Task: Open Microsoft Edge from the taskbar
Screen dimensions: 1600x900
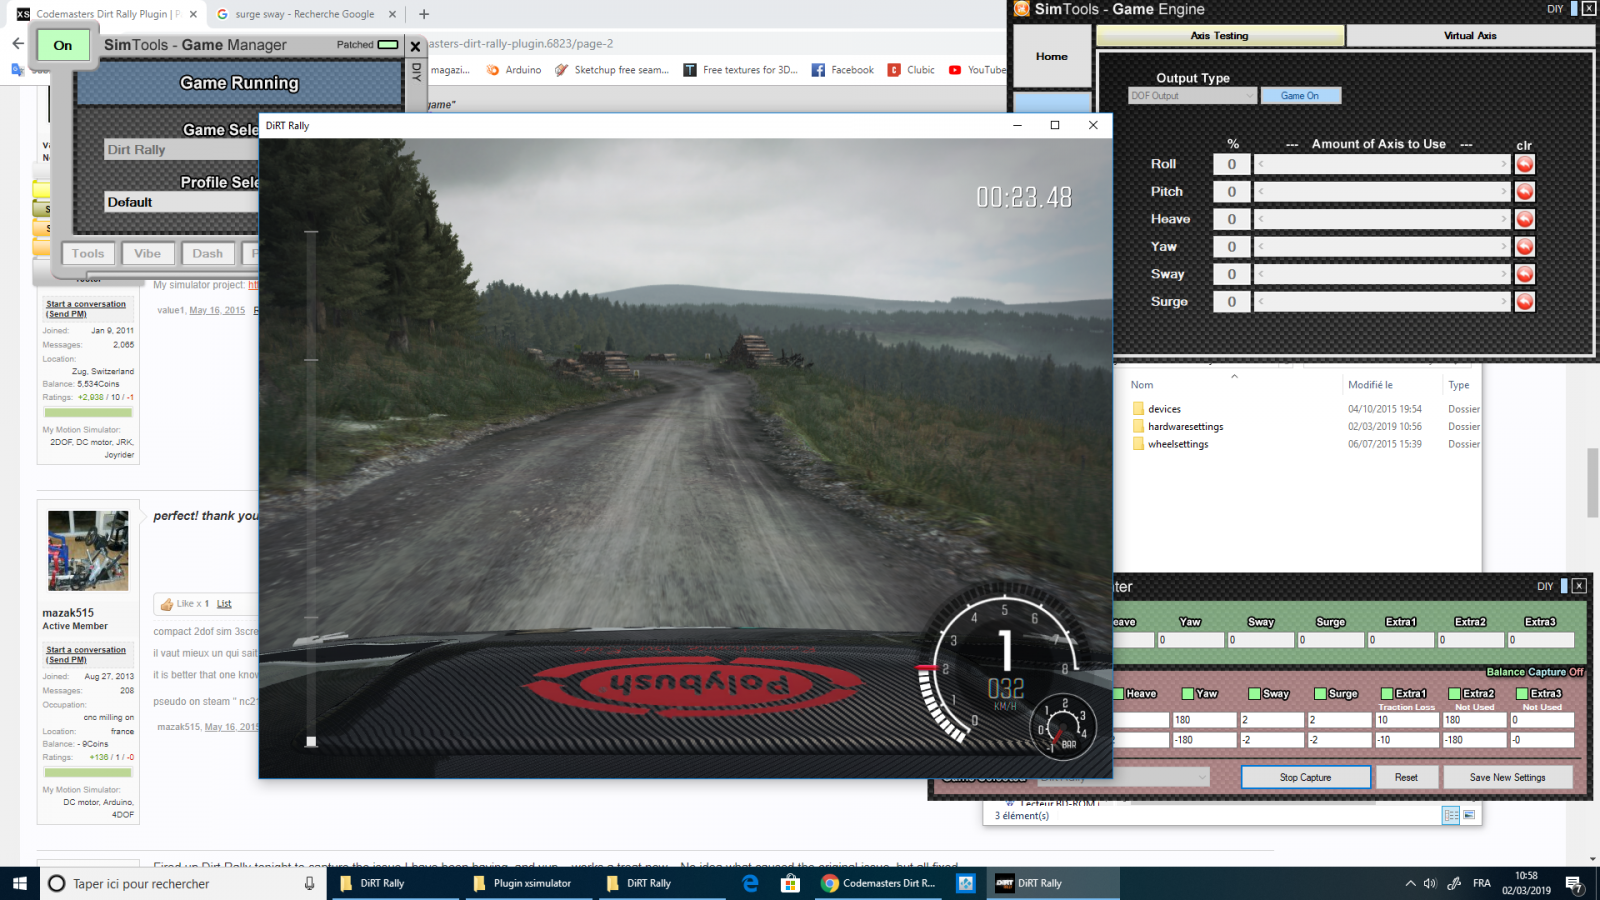Action: tap(750, 883)
